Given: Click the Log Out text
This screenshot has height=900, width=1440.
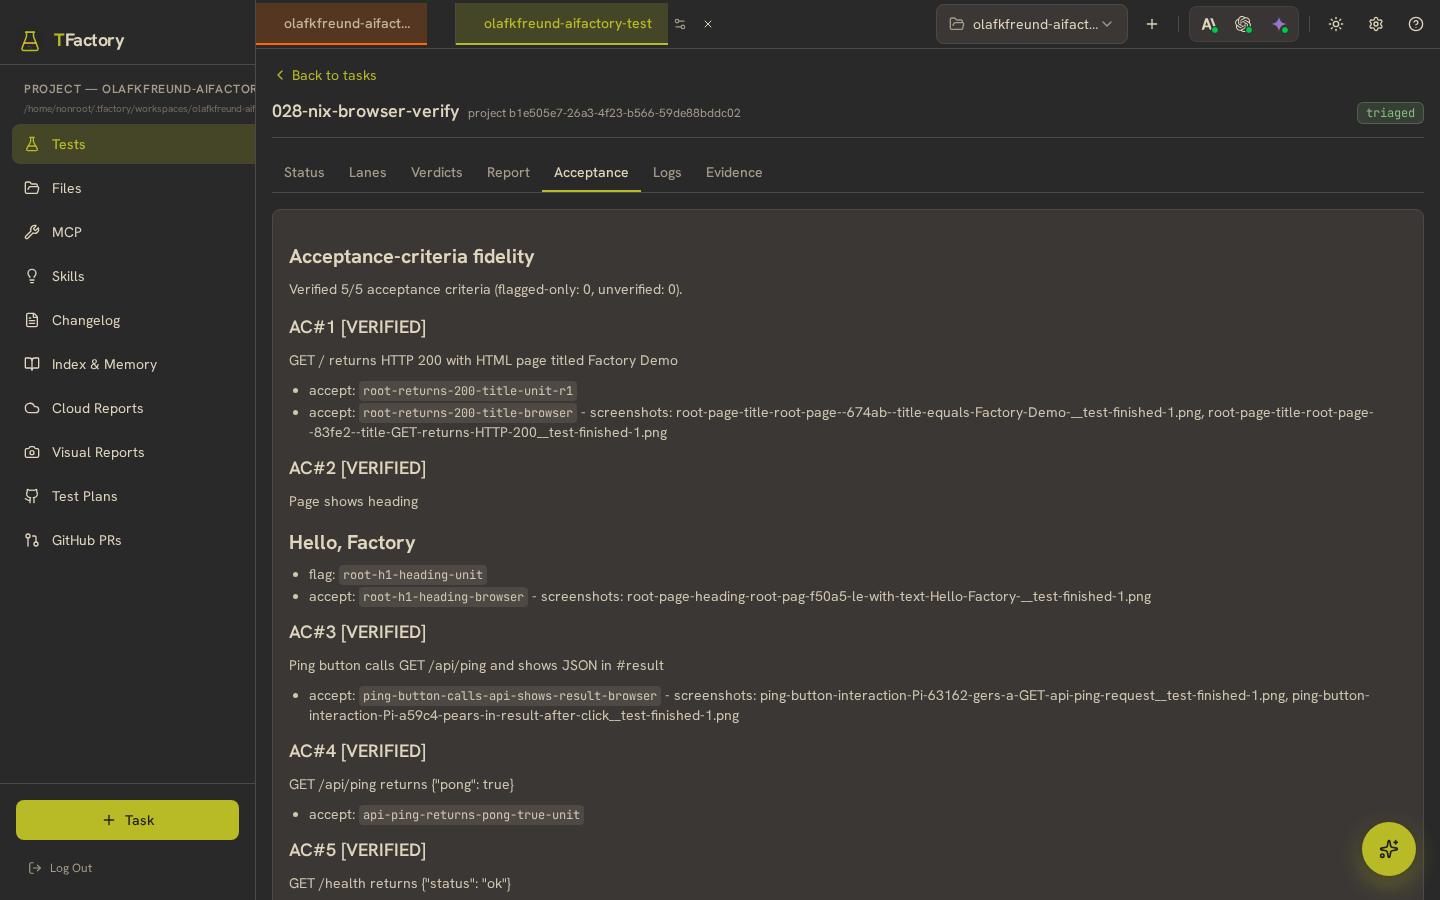Looking at the screenshot, I should tap(71, 868).
